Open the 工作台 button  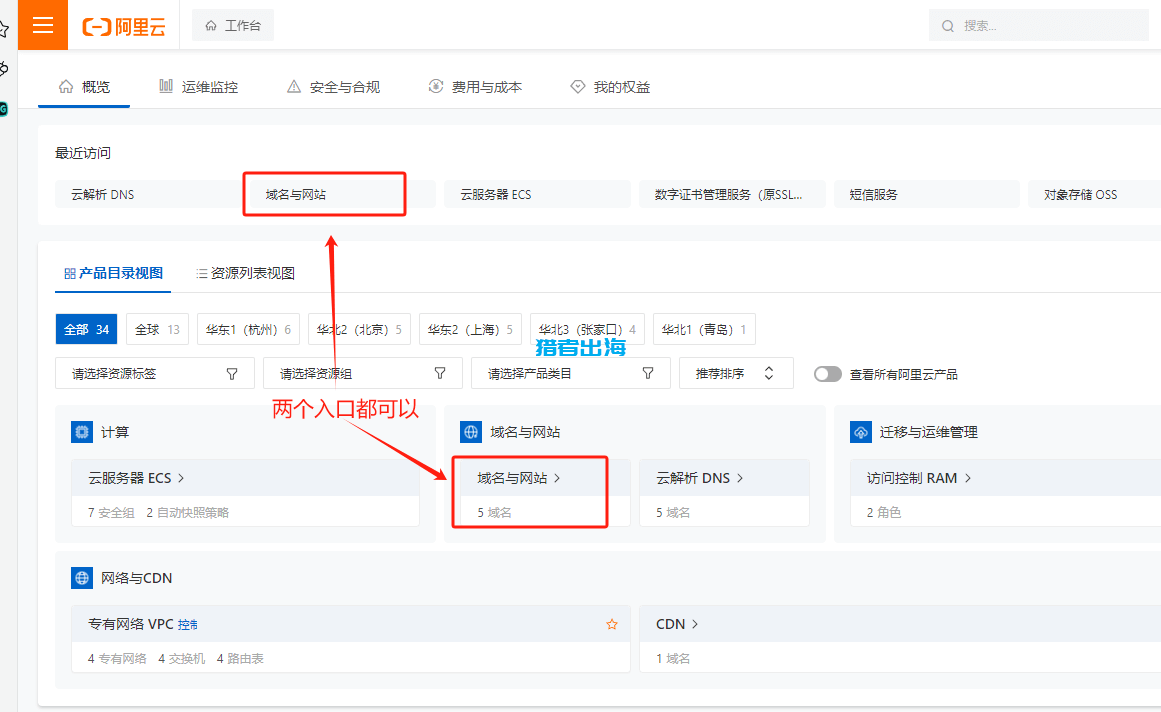[x=232, y=26]
